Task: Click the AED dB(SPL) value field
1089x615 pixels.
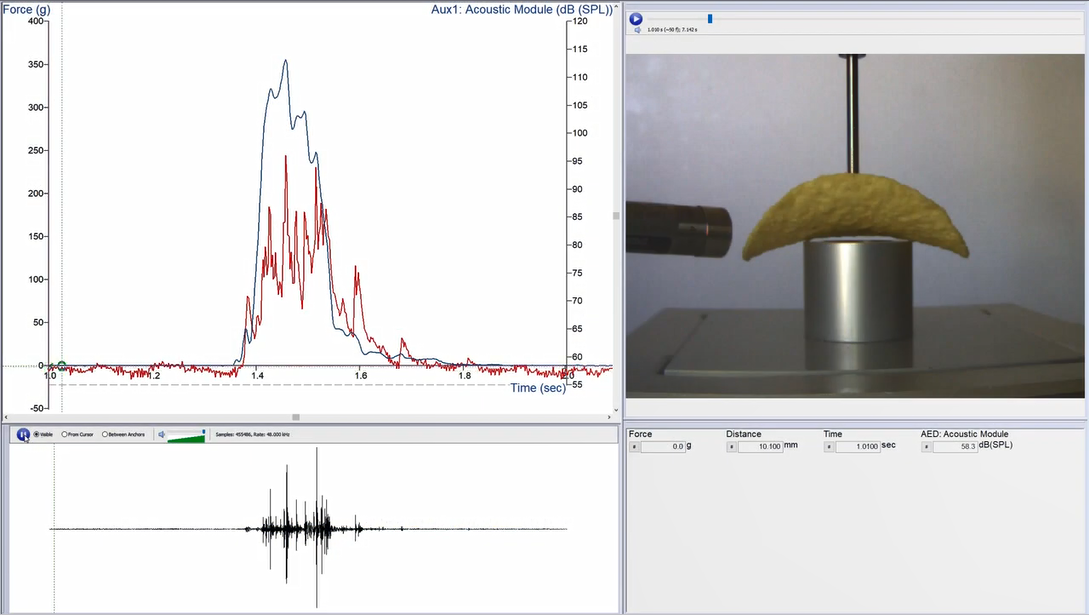Action: (x=956, y=447)
